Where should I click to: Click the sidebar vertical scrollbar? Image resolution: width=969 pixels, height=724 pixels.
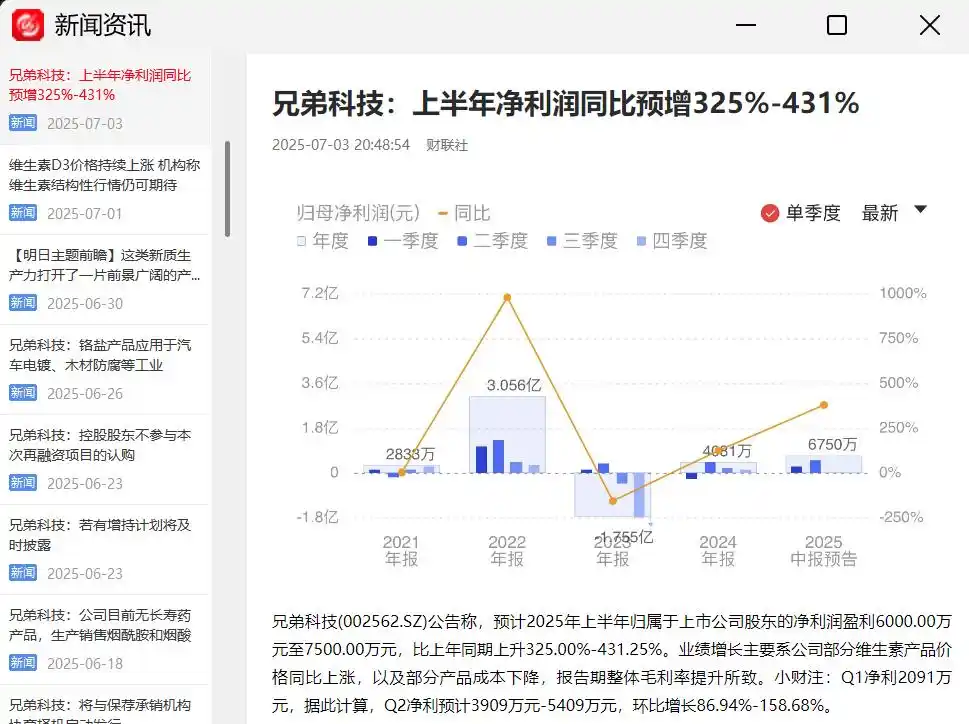tap(227, 189)
